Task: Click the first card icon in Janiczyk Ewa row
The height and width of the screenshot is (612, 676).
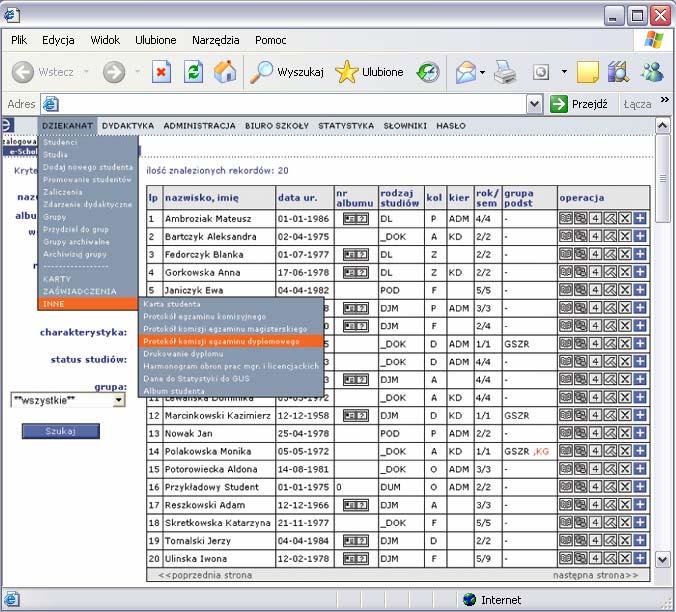Action: [566, 290]
